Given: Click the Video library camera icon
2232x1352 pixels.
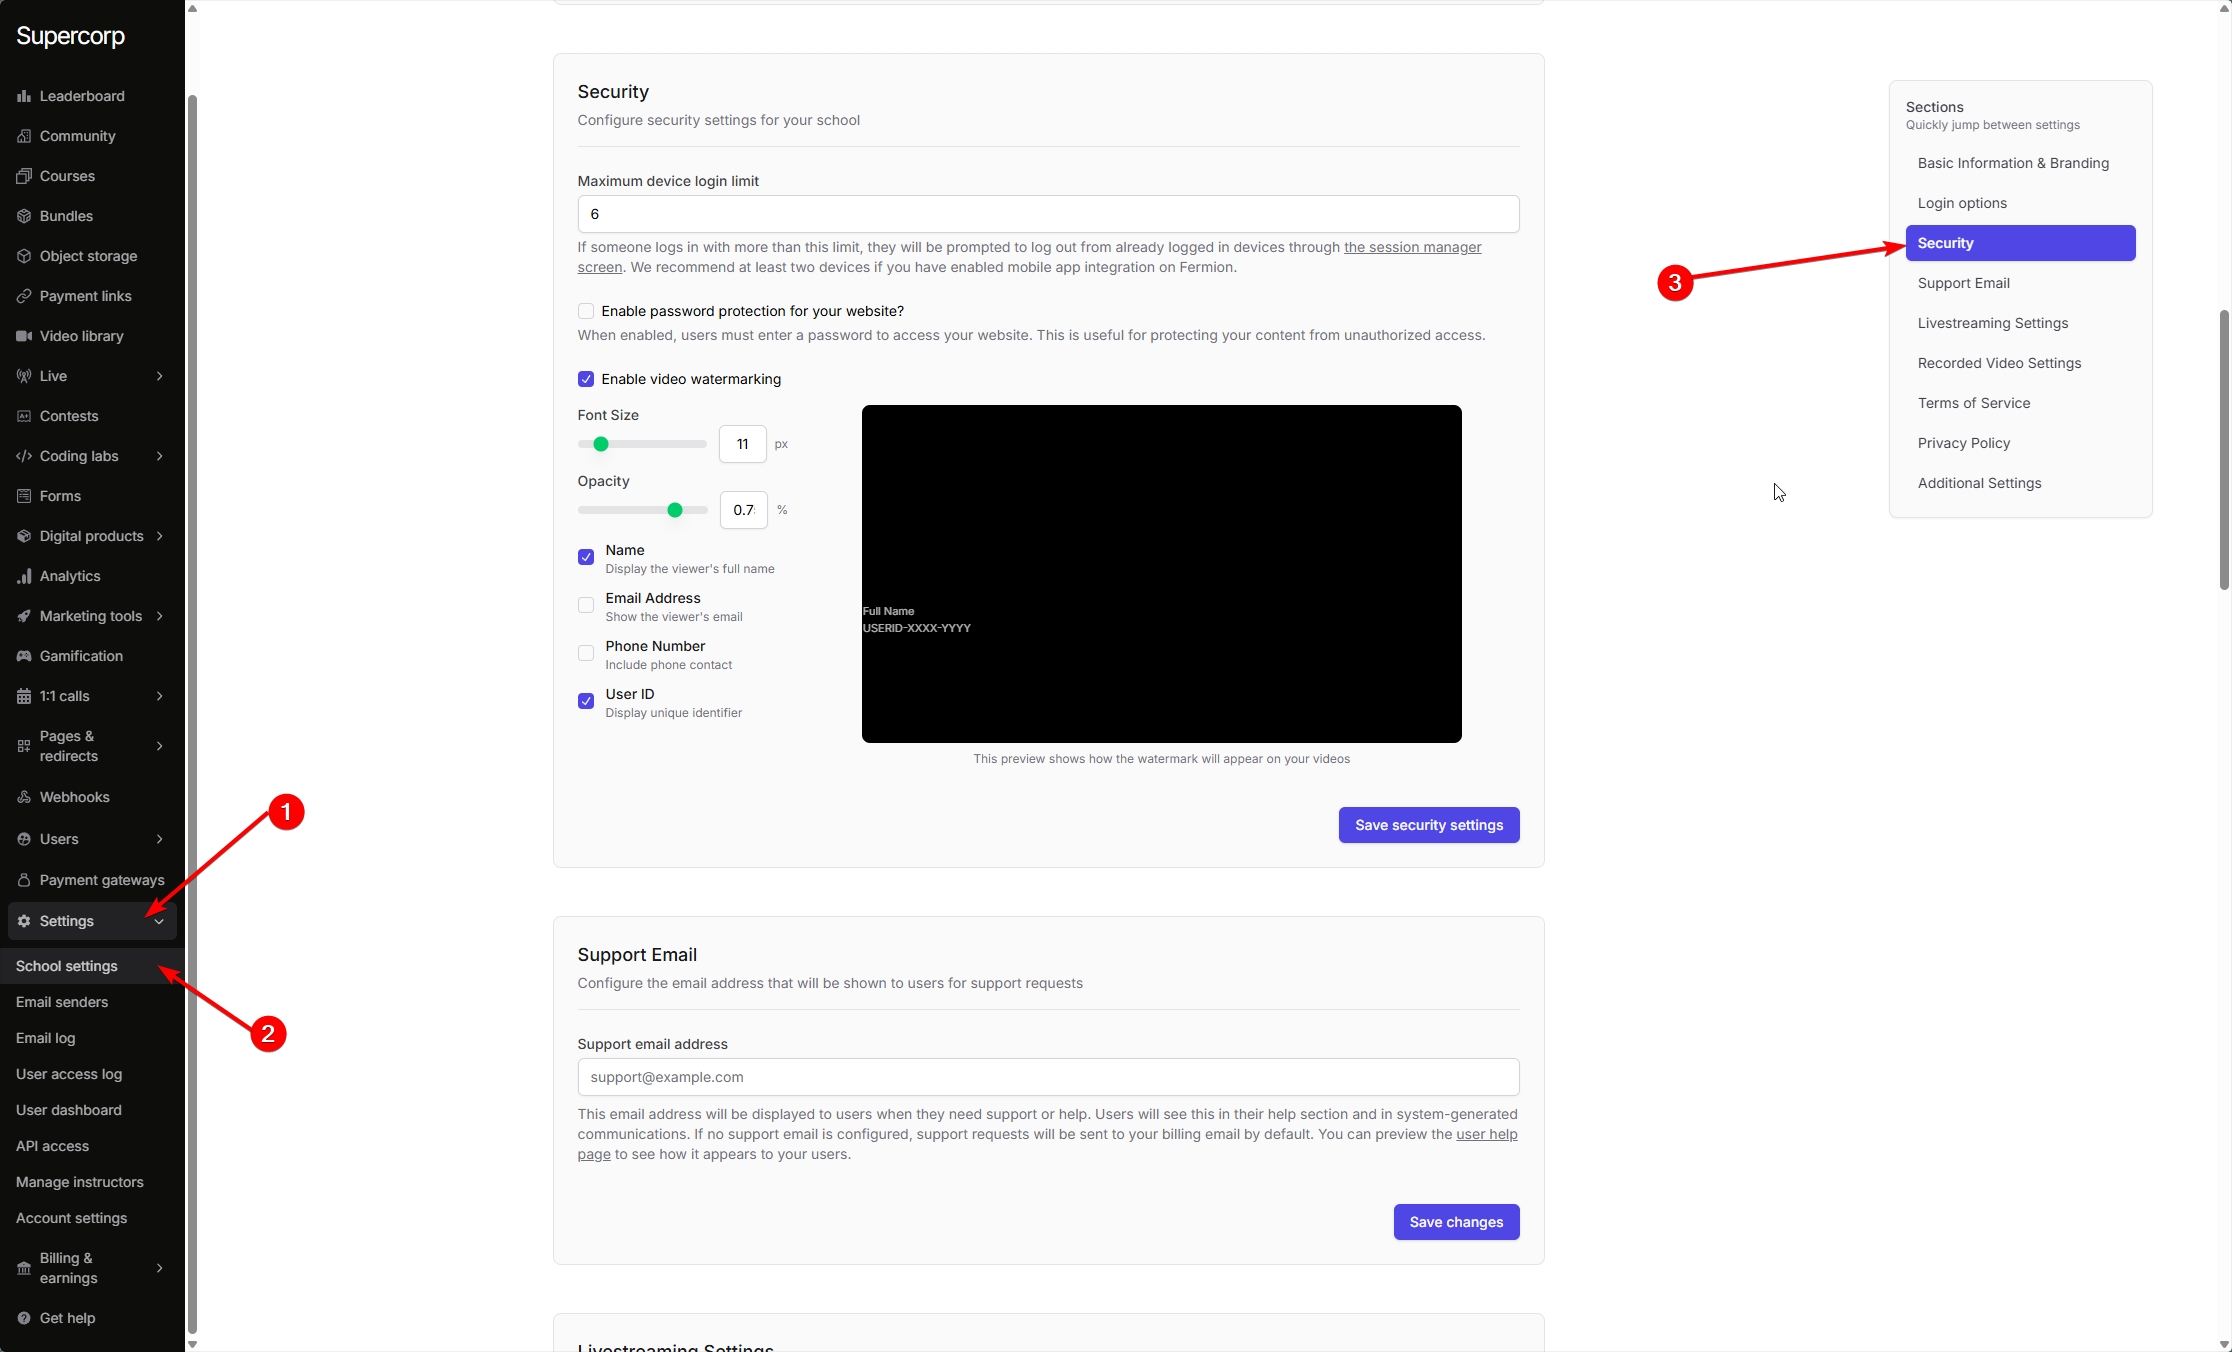Looking at the screenshot, I should pyautogui.click(x=24, y=336).
